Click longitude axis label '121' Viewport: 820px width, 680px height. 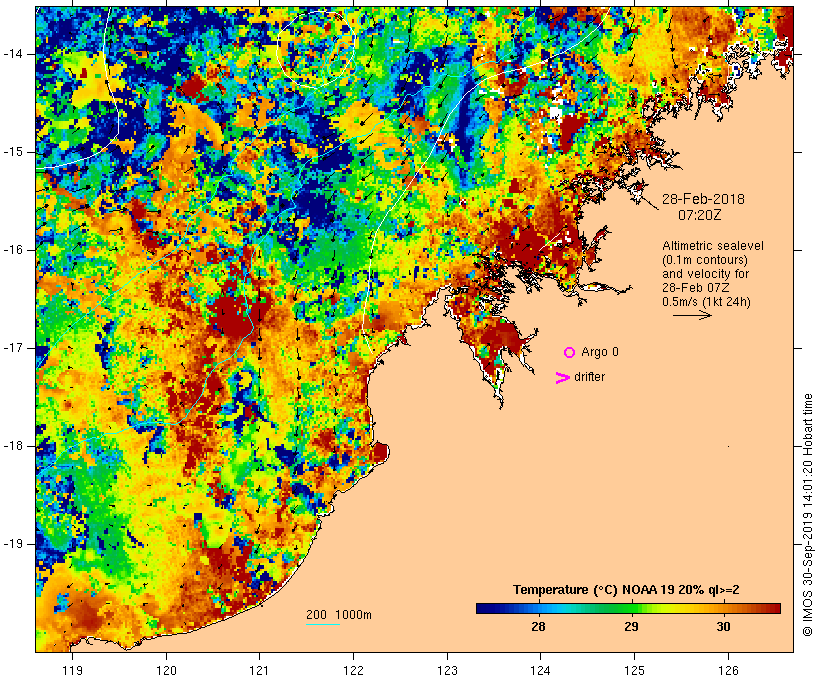click(259, 670)
